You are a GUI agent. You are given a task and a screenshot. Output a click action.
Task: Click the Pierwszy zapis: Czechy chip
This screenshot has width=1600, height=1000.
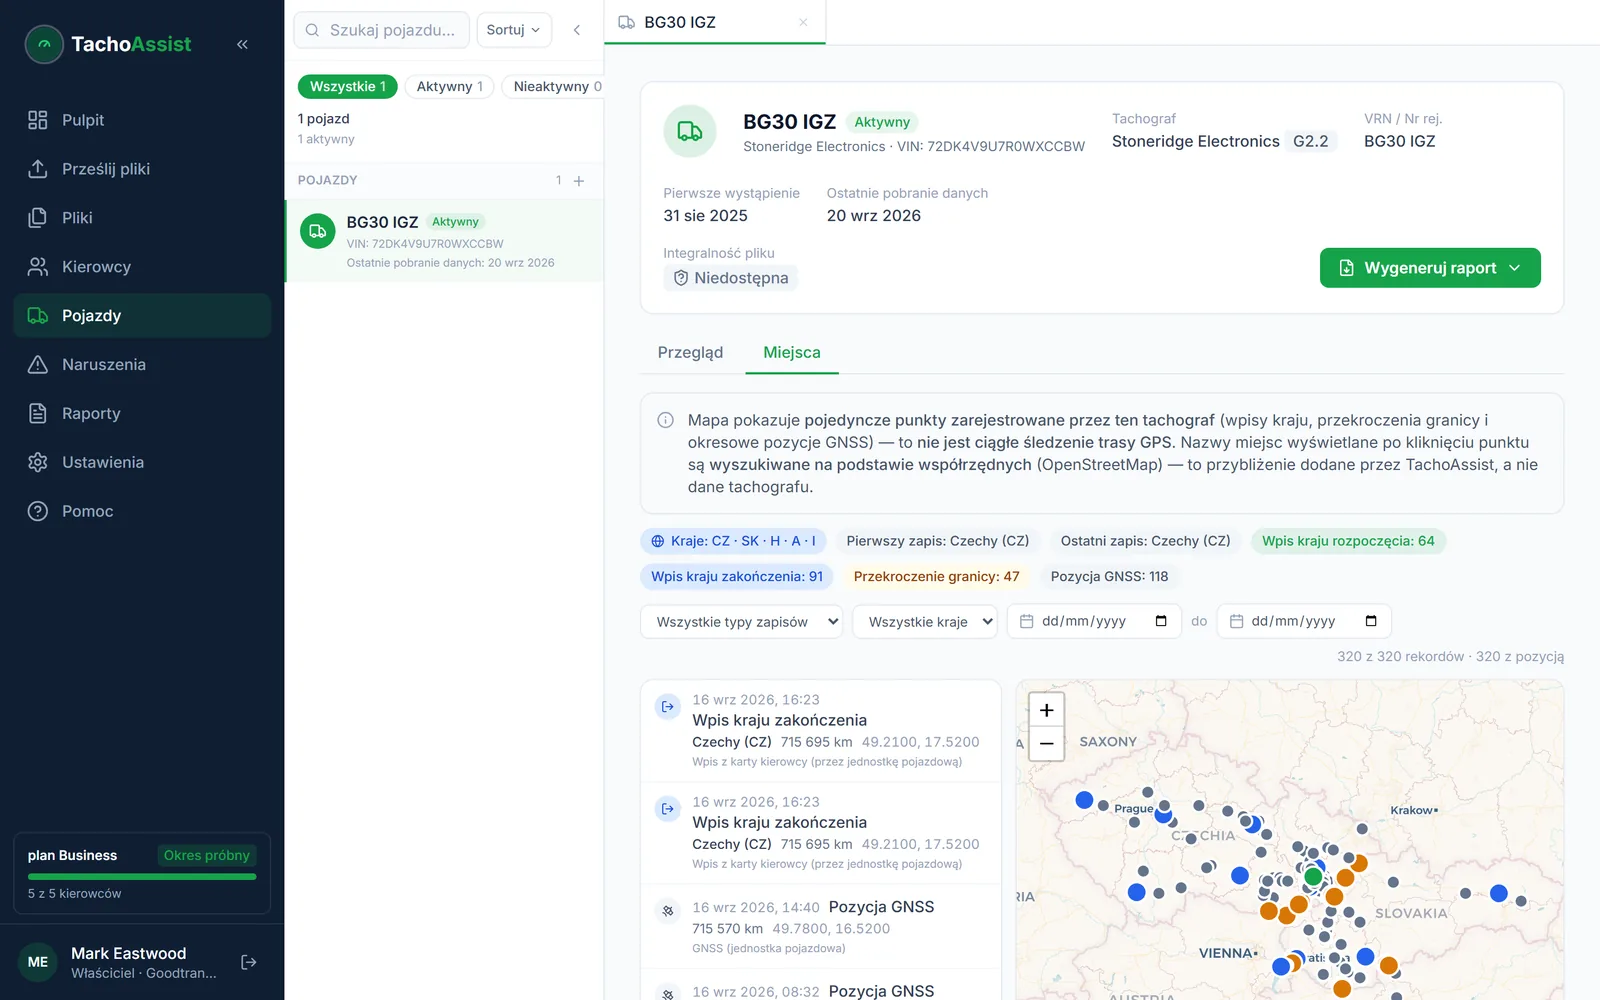click(x=938, y=541)
